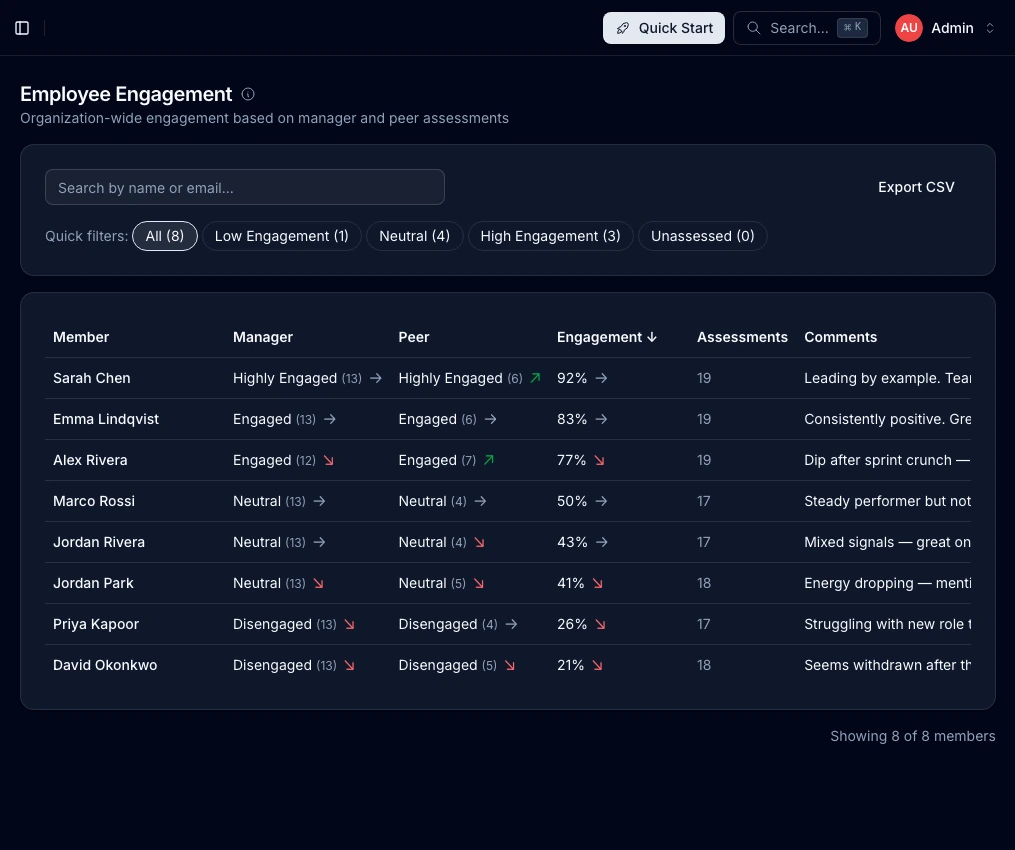
Task: Click Jordan Rivera's peer downward trend arrow
Action: click(x=479, y=542)
